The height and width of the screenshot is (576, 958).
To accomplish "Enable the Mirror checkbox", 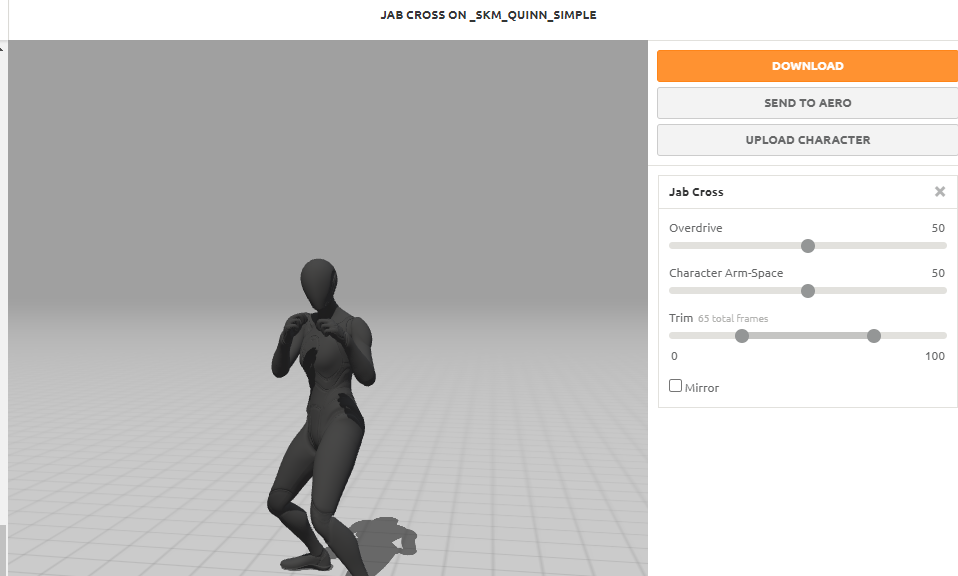I will pos(676,386).
